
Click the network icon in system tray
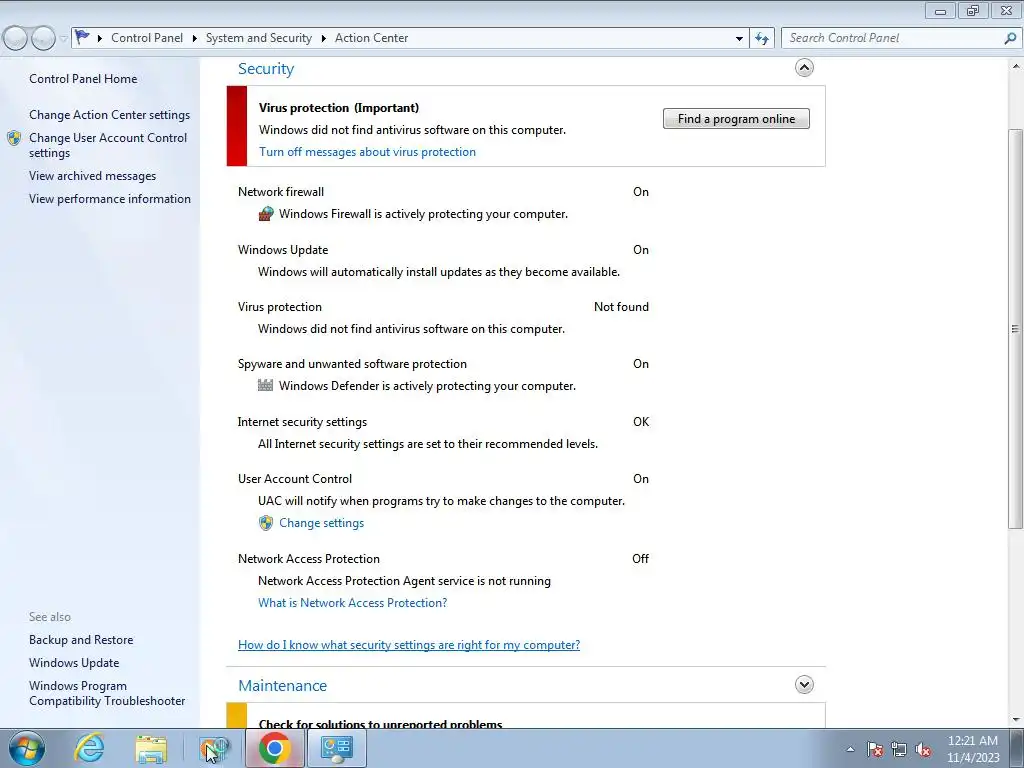(899, 749)
